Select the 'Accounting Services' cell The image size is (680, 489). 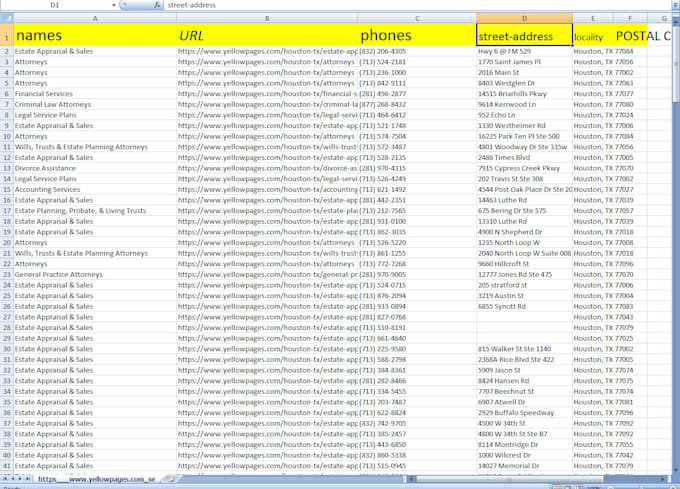(95, 189)
